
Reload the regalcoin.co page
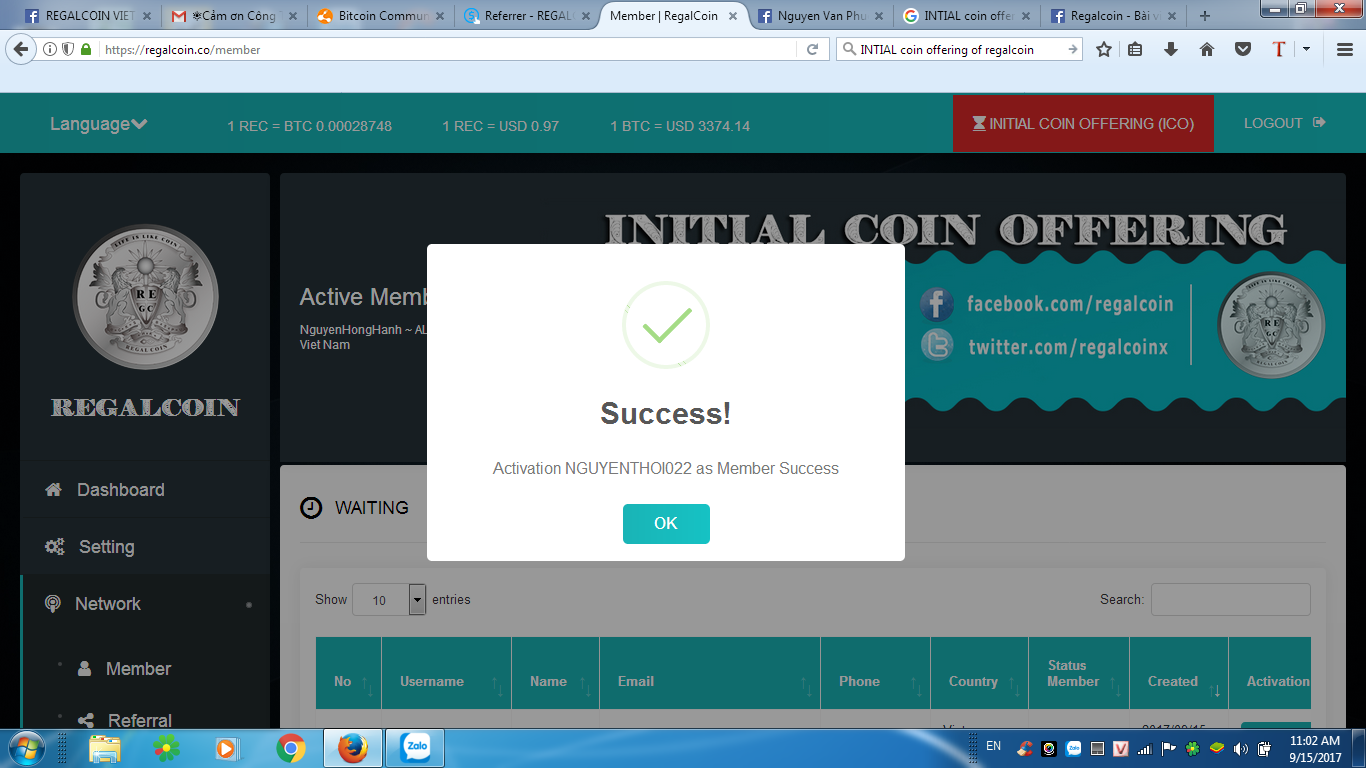tap(813, 49)
